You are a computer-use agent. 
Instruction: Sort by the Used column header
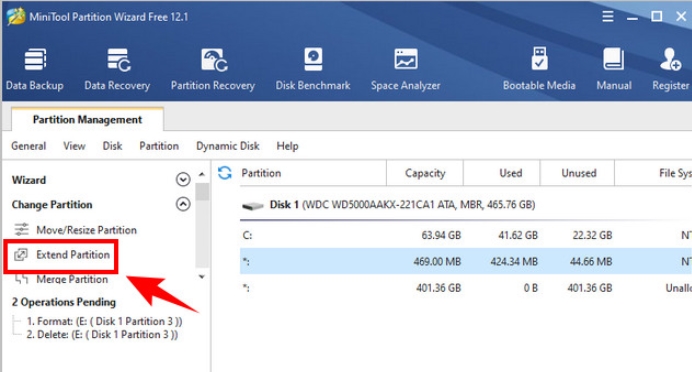click(502, 173)
